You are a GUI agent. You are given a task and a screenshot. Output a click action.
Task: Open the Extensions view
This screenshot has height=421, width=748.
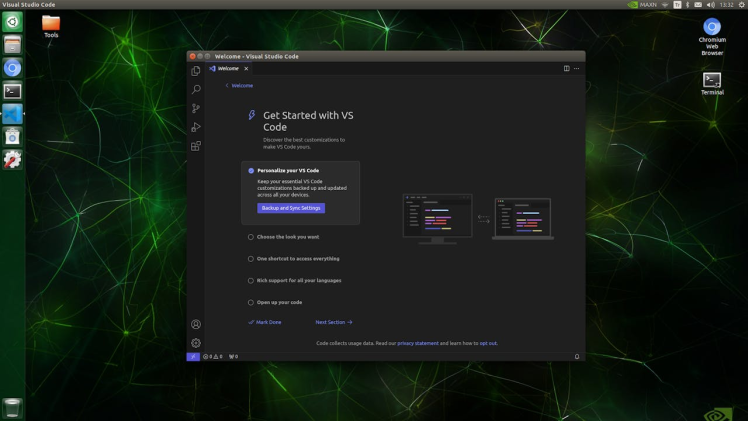(196, 146)
